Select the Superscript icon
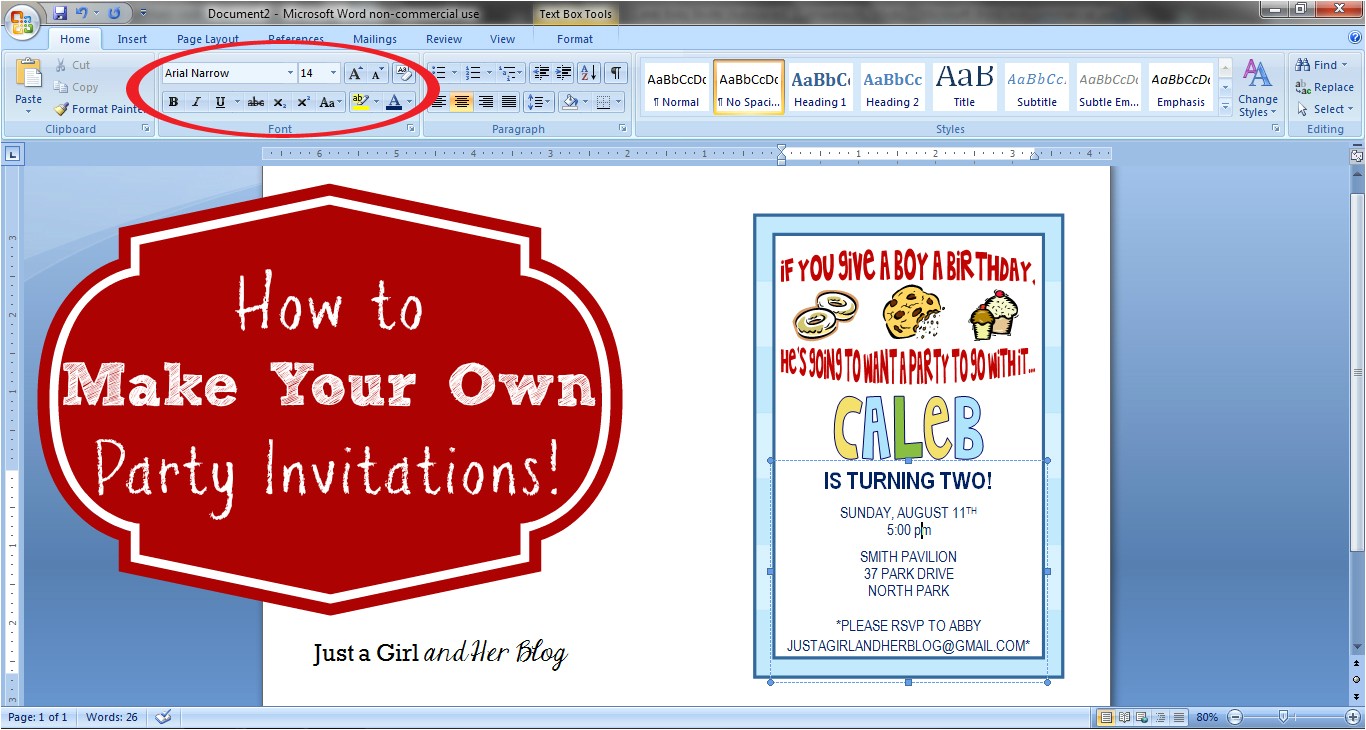Image resolution: width=1366 pixels, height=730 pixels. (x=303, y=101)
